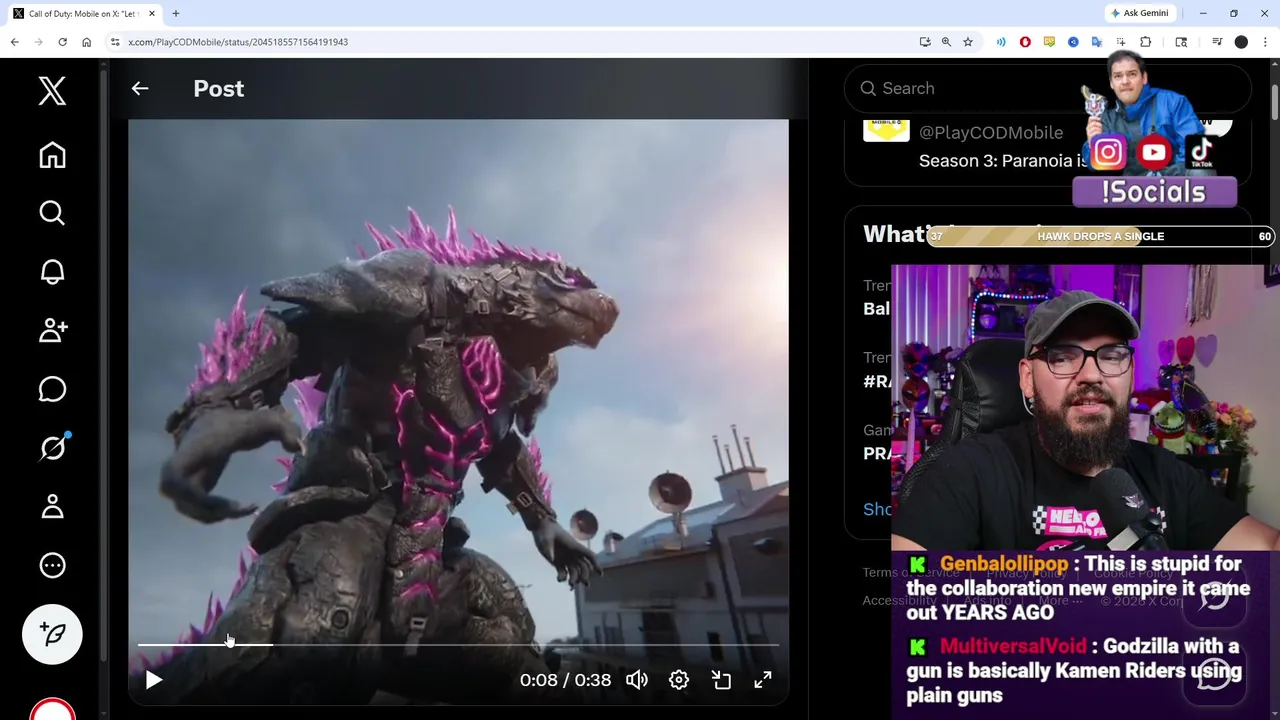Mute the video volume
This screenshot has width=1280, height=720.
tap(636, 680)
